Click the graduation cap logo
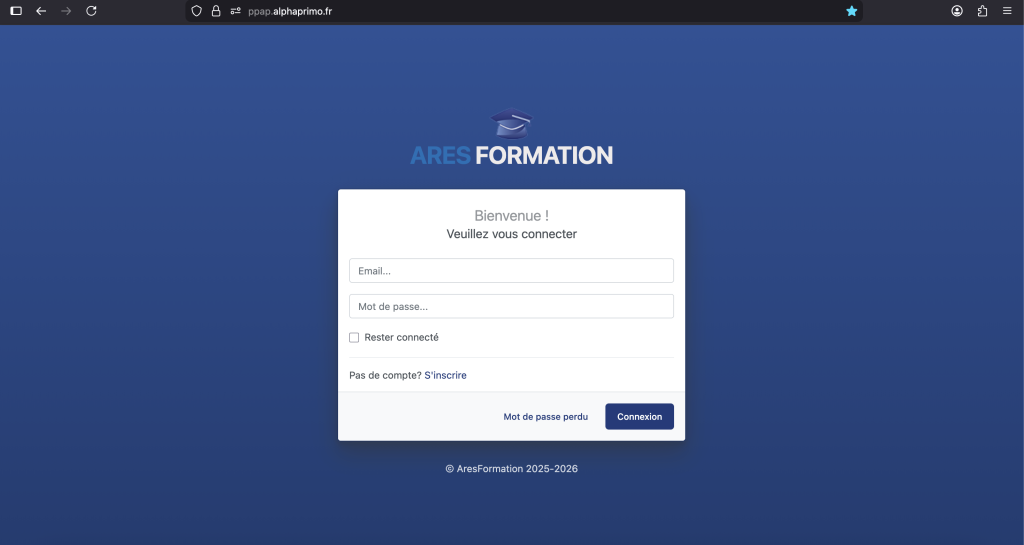The image size is (1024, 545). [511, 123]
